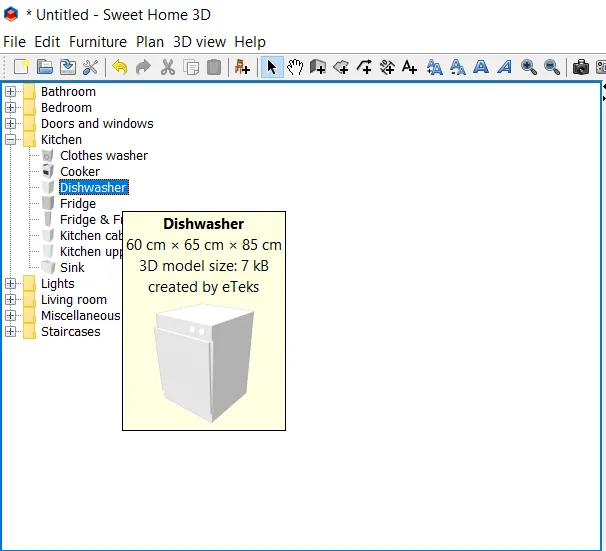Expand Doors and windows category
Screen dimensions: 606x551
[10, 124]
